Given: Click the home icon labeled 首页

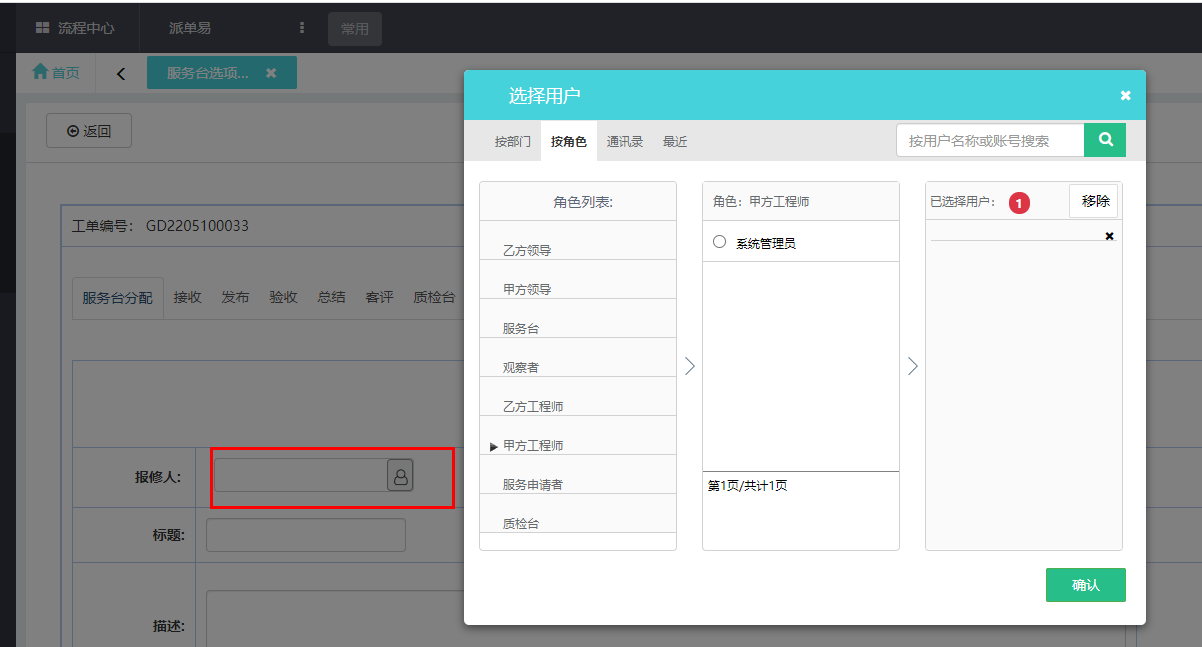Looking at the screenshot, I should tap(40, 72).
